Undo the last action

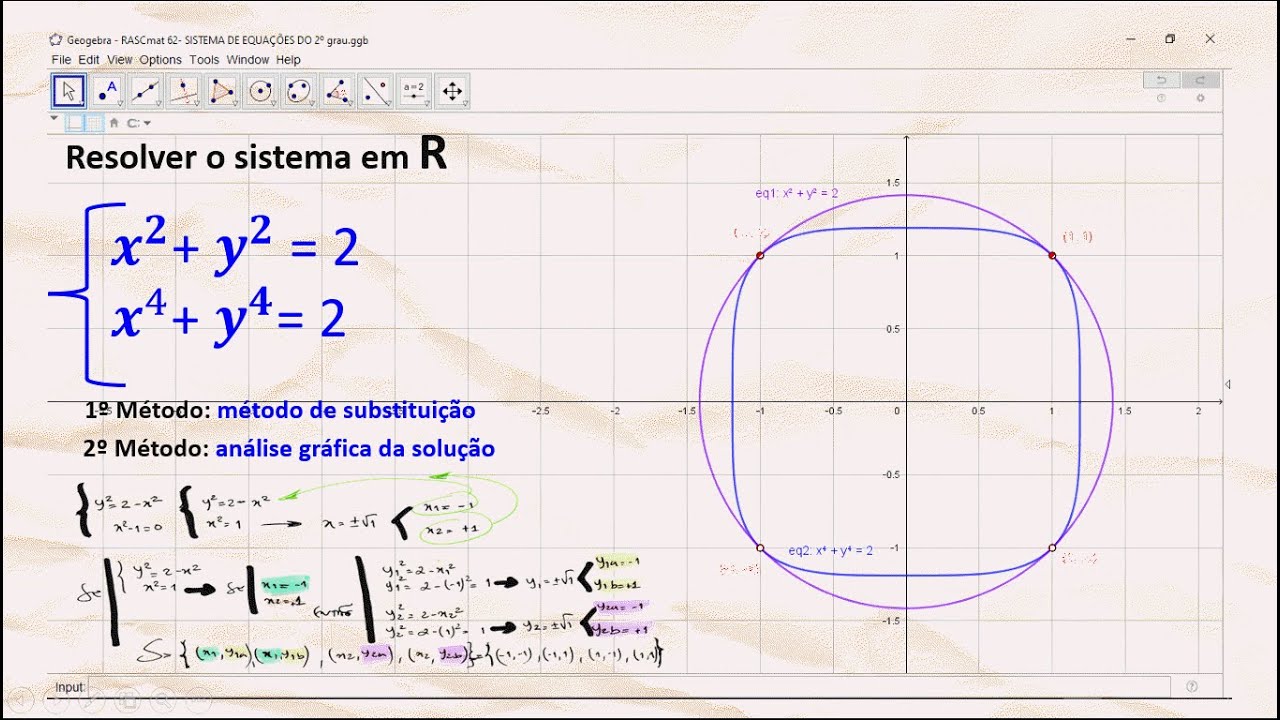pos(1161,80)
